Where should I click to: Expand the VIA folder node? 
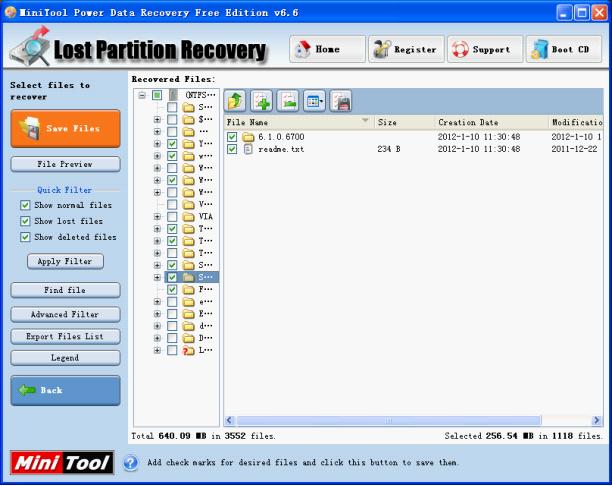[157, 217]
